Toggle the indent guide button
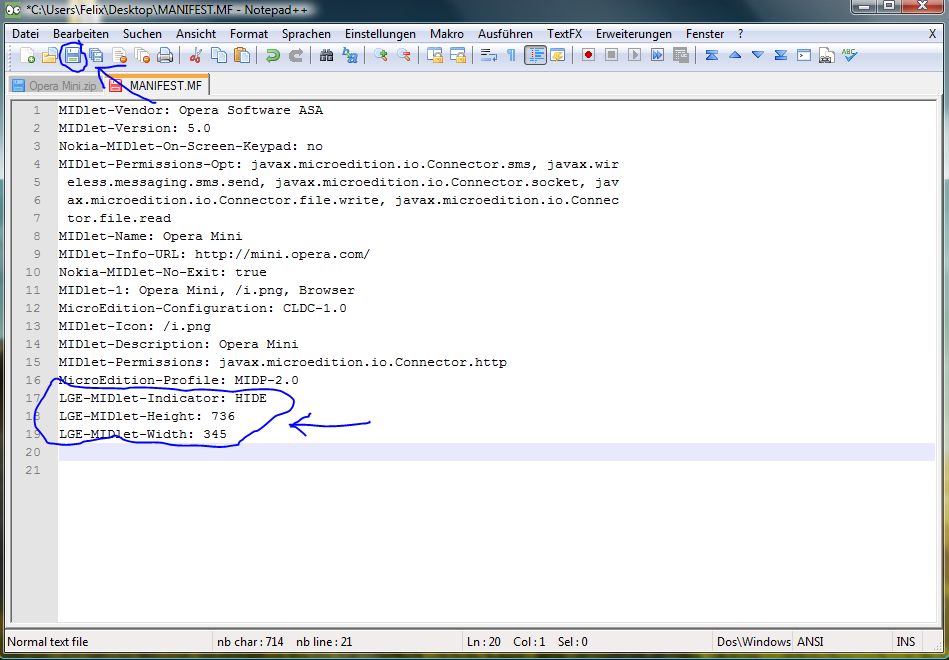The width and height of the screenshot is (949, 660). coord(535,56)
